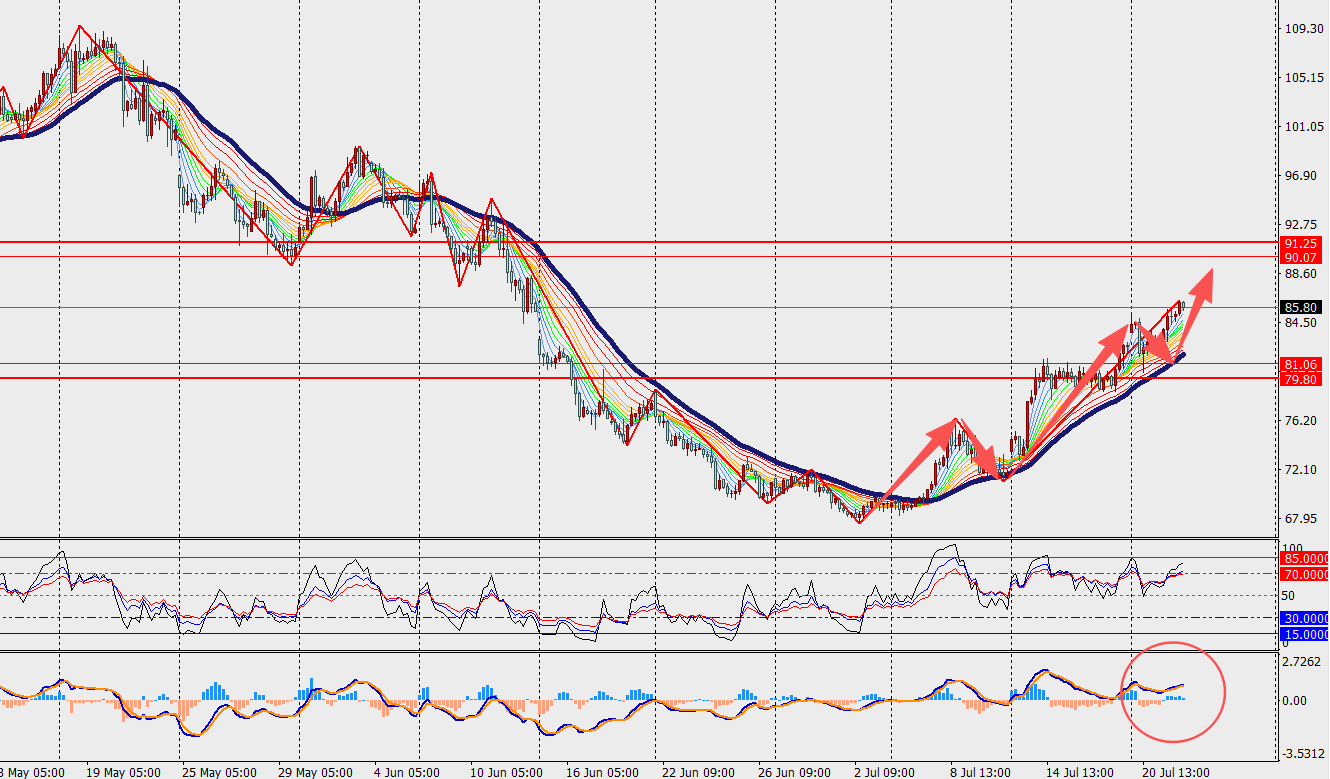Click the blue 15.0000 oversold label

tap(1305, 635)
